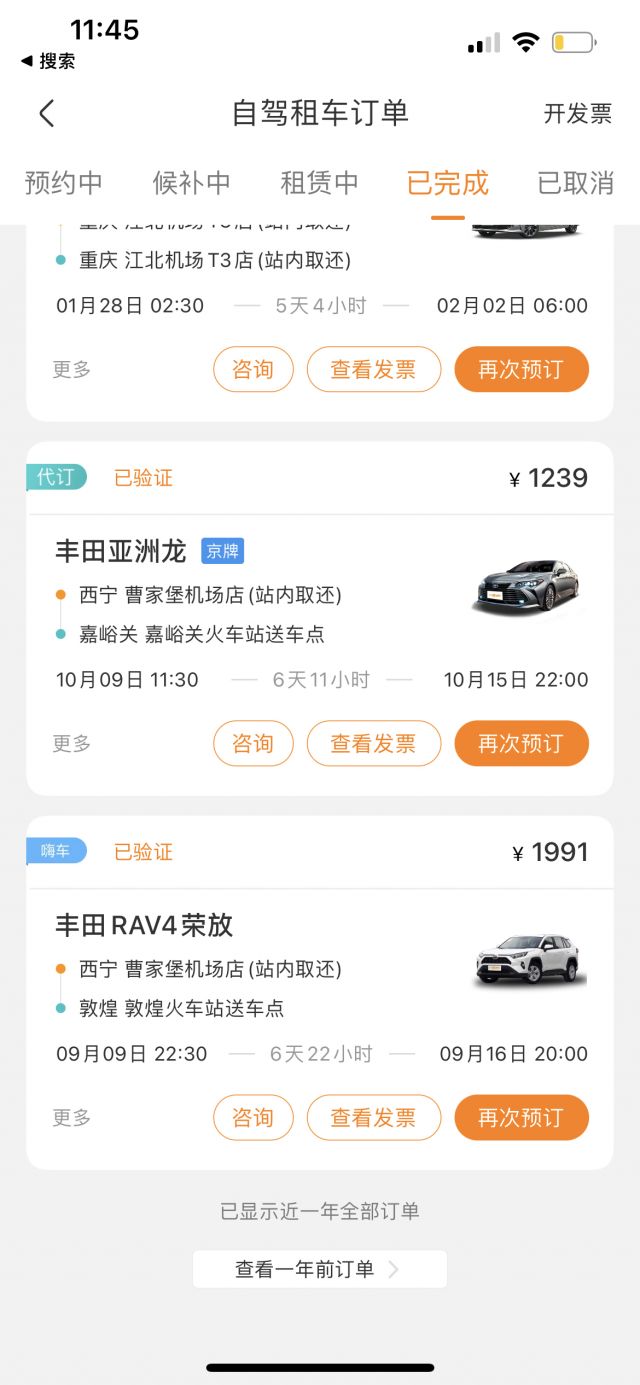
Task: Switch to the 预约中 tab
Action: pos(64,183)
